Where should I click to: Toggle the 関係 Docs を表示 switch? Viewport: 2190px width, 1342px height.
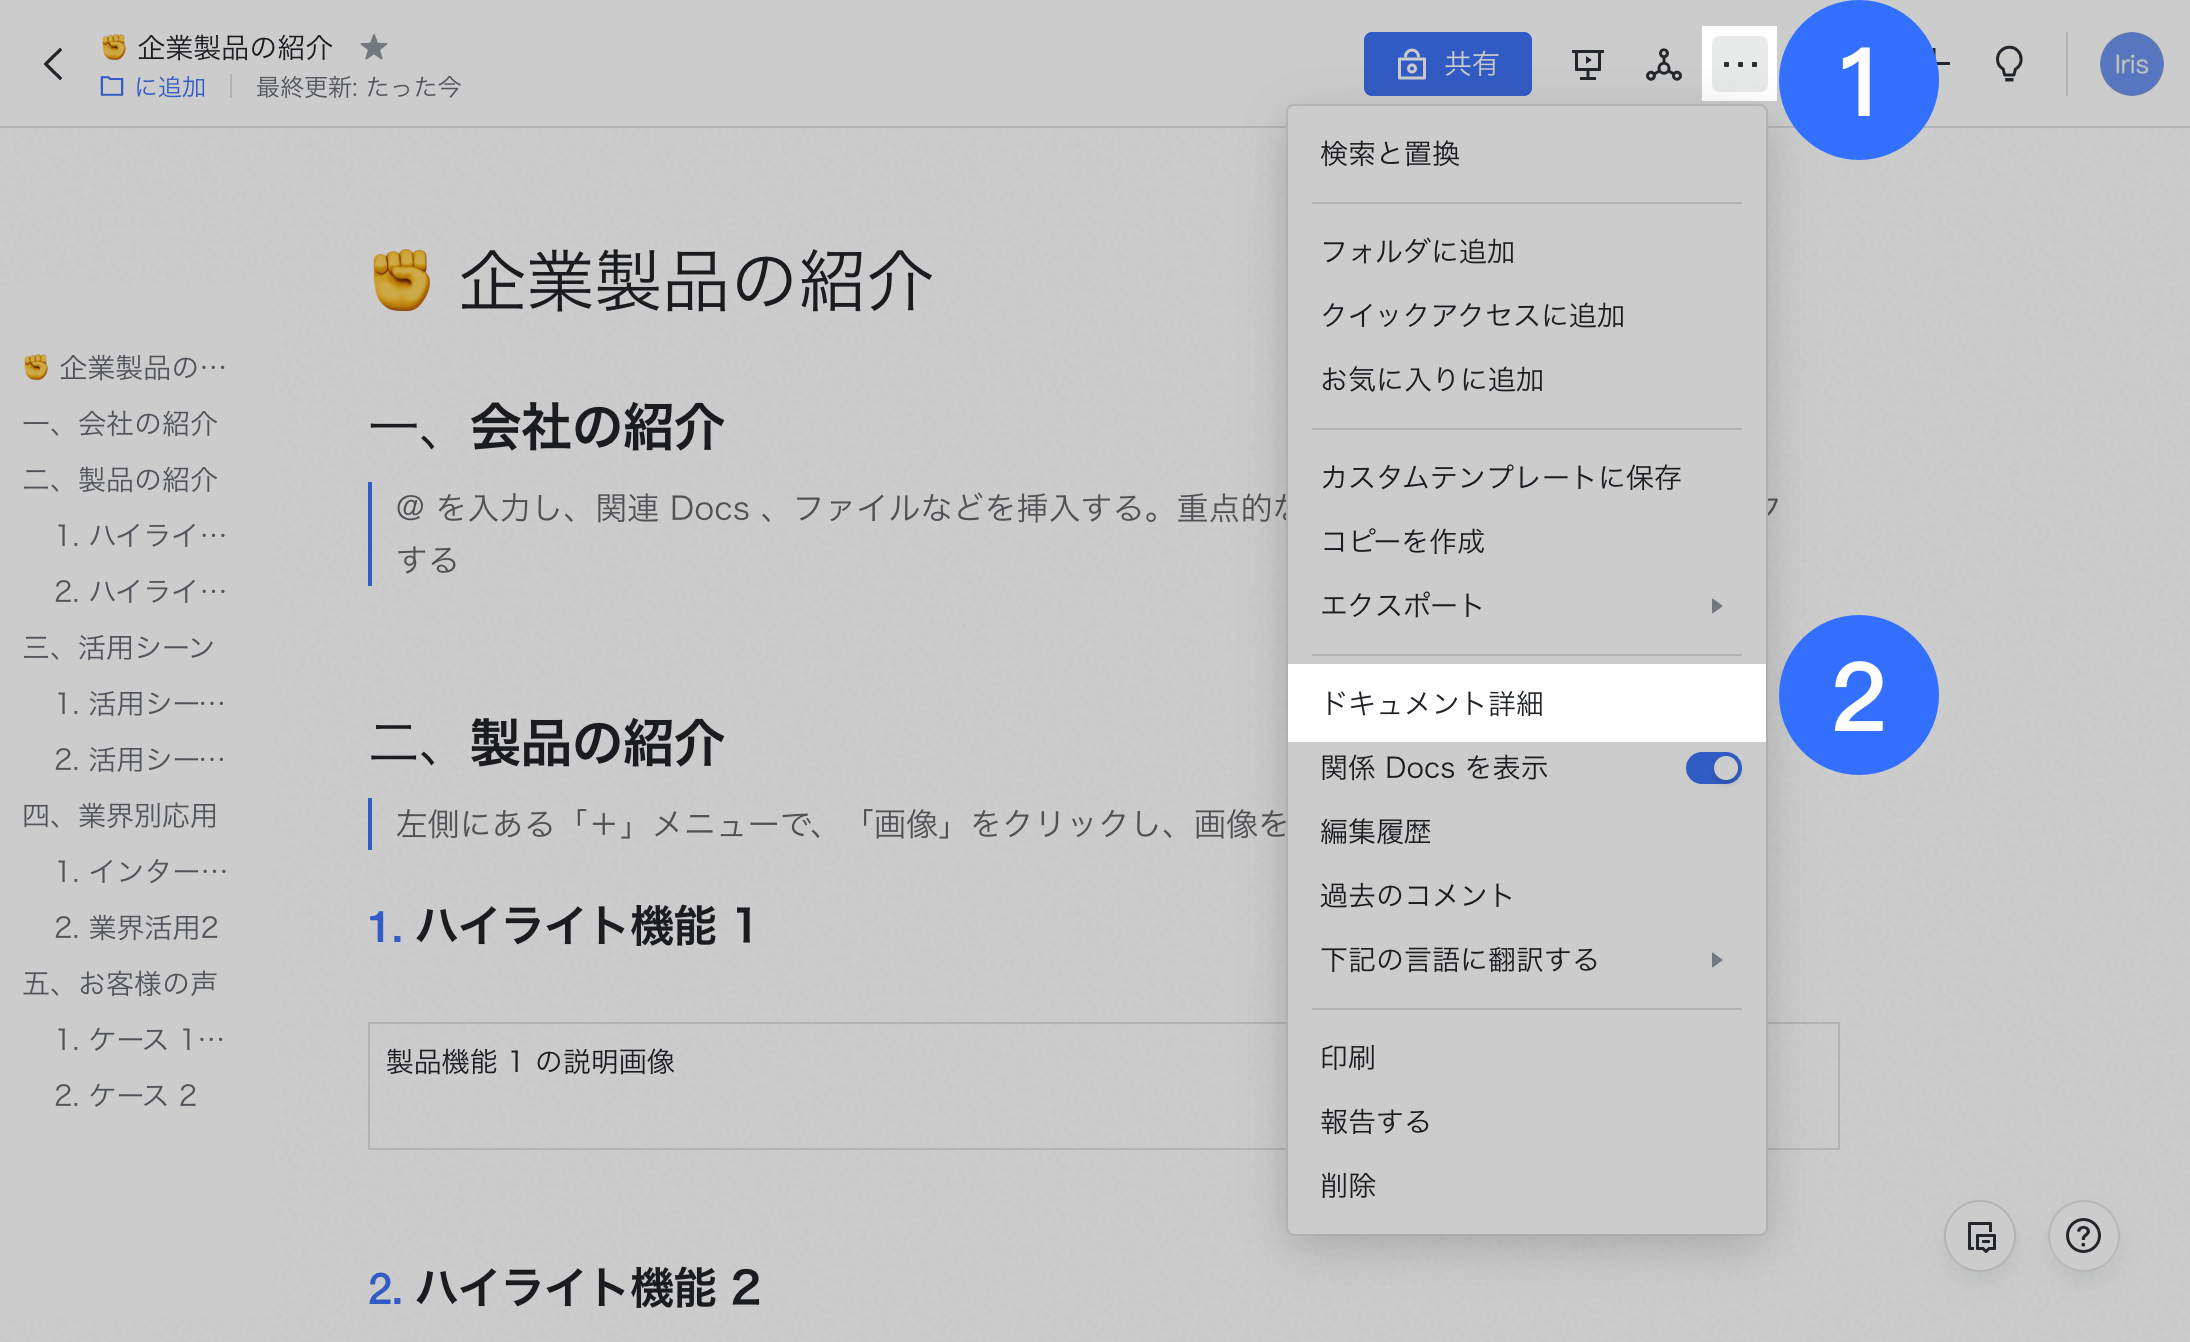pyautogui.click(x=1713, y=768)
